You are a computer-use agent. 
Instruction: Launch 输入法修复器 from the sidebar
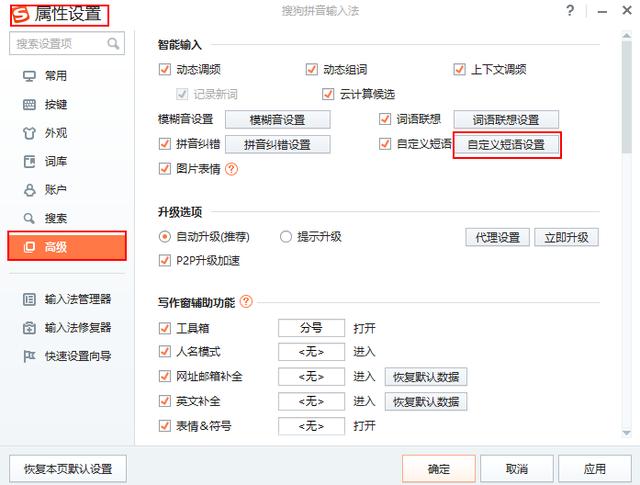tap(67, 327)
